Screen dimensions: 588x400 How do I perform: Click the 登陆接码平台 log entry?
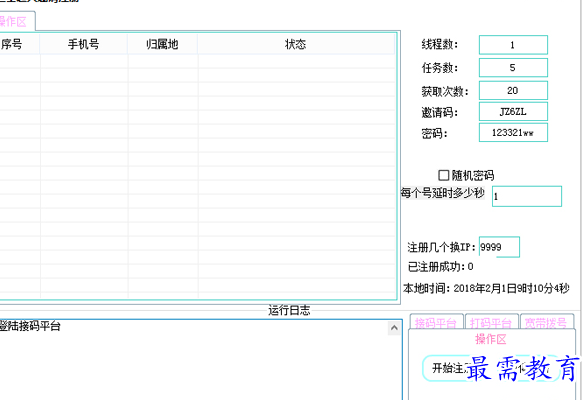click(x=30, y=326)
